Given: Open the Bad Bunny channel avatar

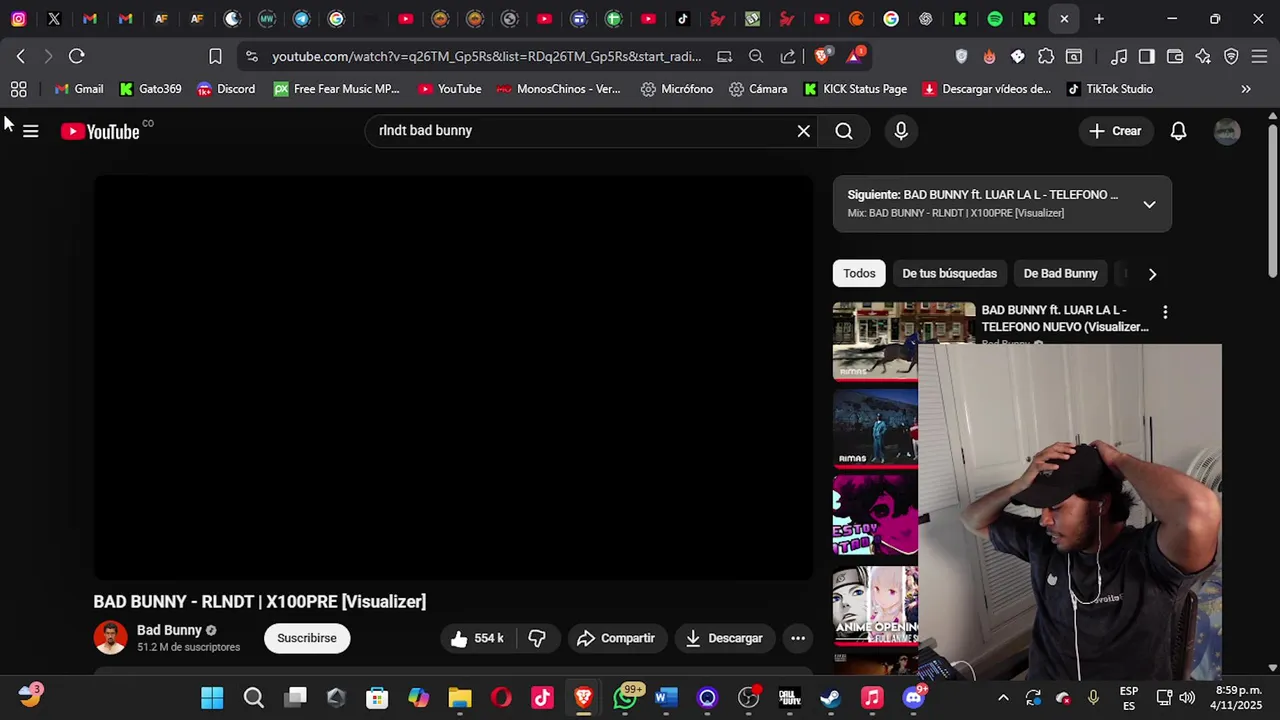Looking at the screenshot, I should coord(110,638).
